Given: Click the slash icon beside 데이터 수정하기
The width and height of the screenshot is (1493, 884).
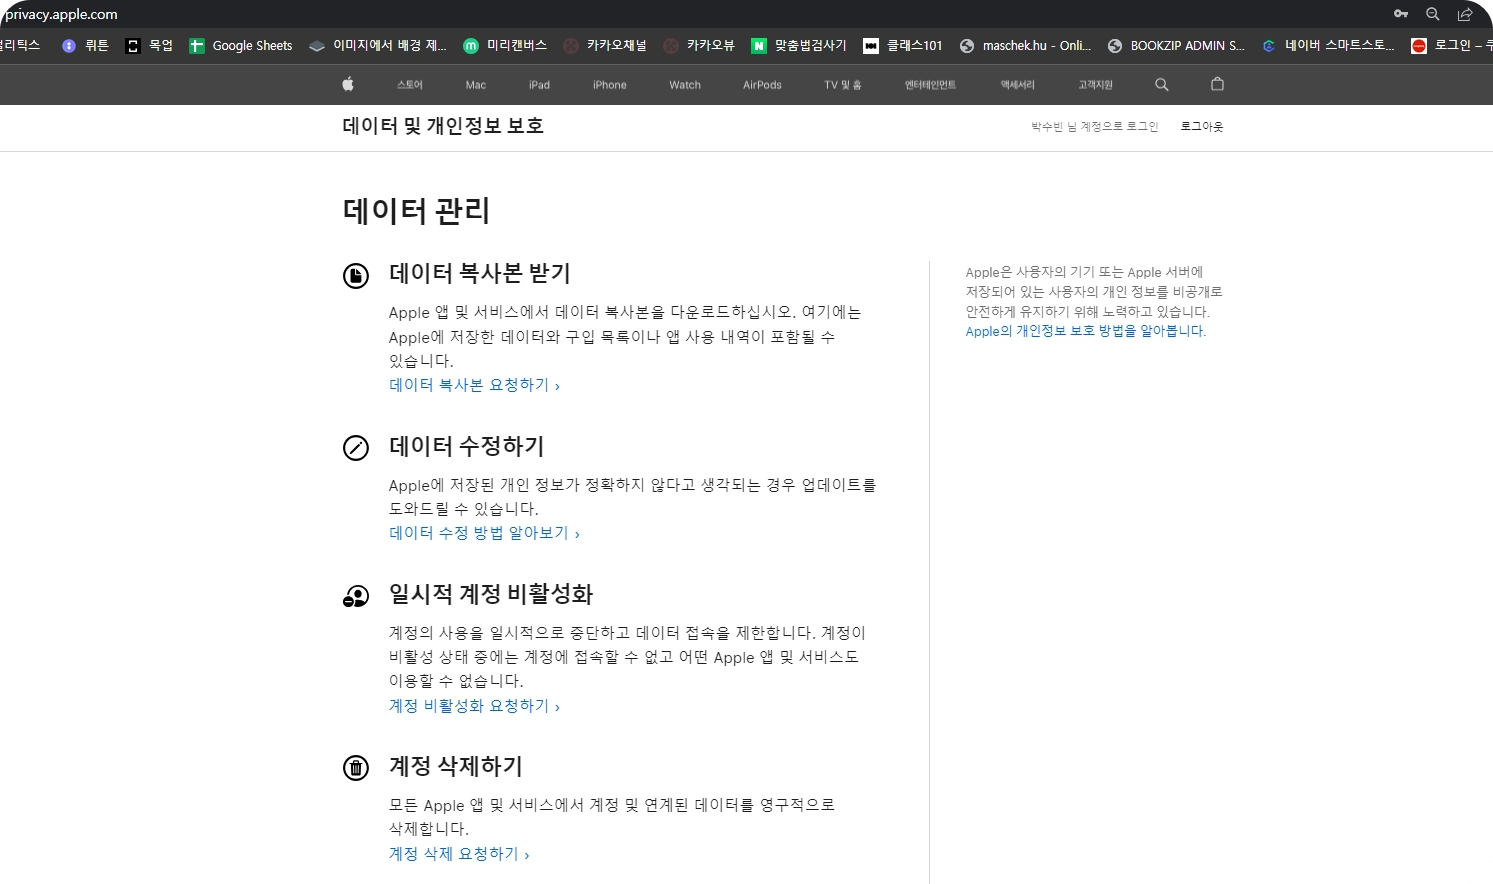Looking at the screenshot, I should [x=356, y=447].
